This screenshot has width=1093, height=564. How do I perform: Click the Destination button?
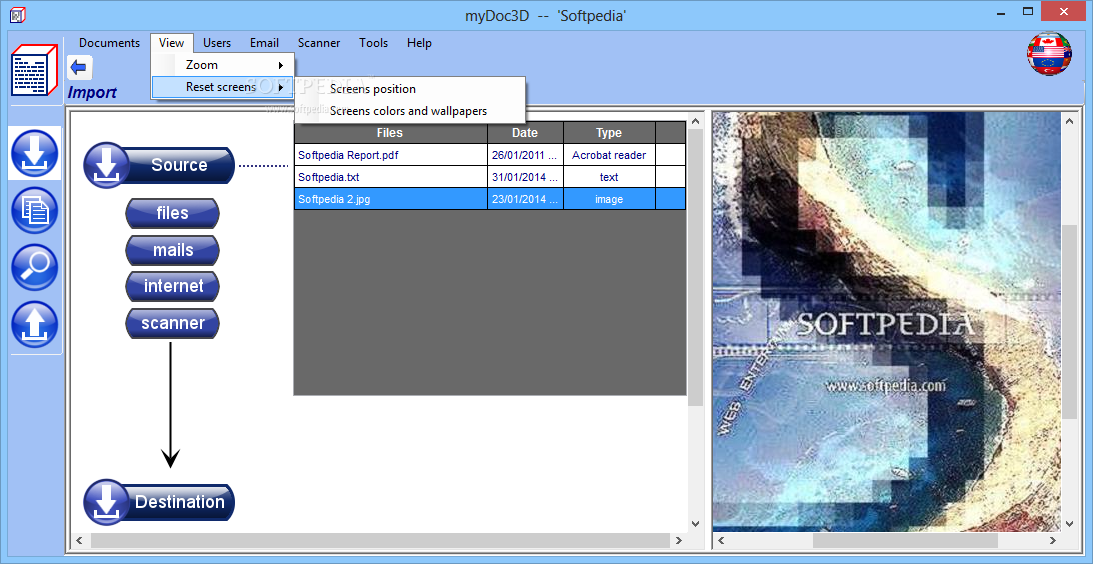click(x=159, y=502)
